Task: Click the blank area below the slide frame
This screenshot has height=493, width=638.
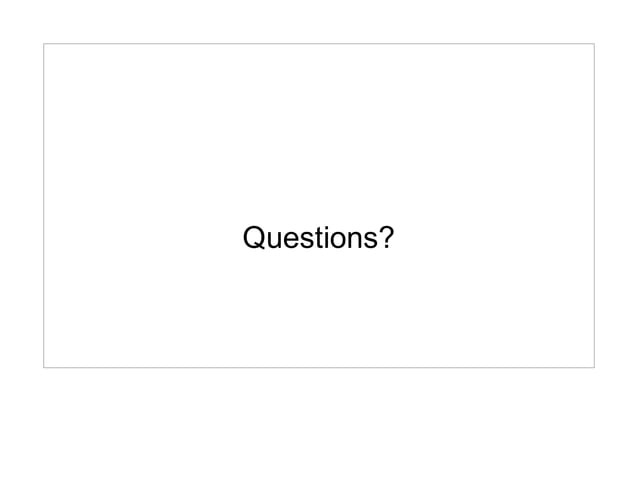Action: [319, 429]
